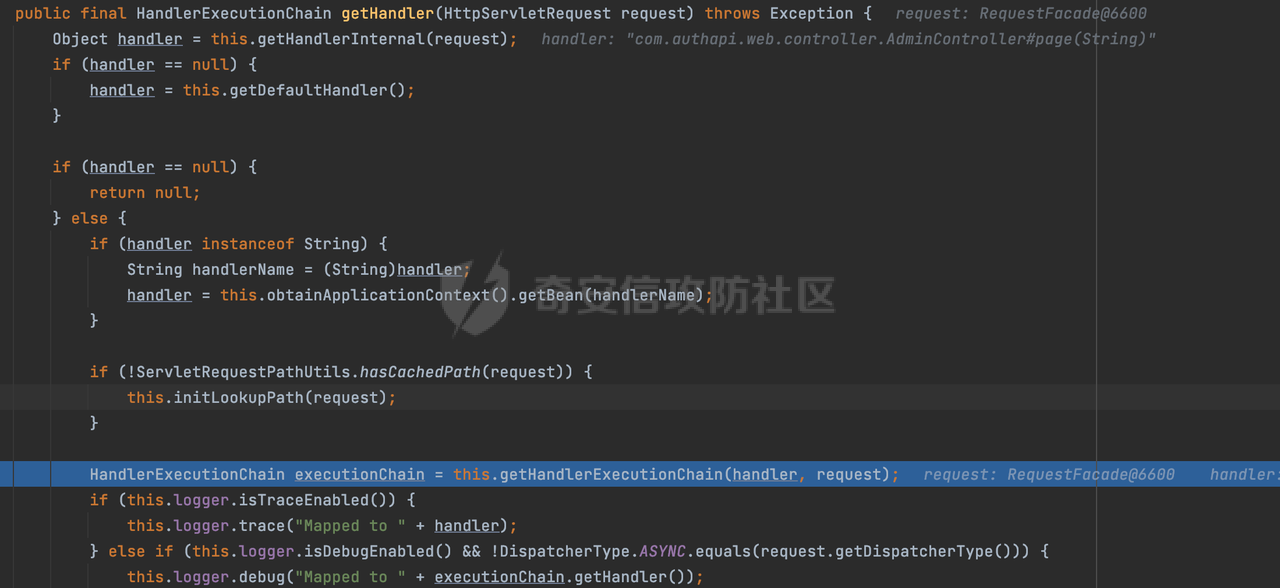Click the executionChain variable on highlighted line
This screenshot has height=588, width=1280.
pyautogui.click(x=359, y=475)
